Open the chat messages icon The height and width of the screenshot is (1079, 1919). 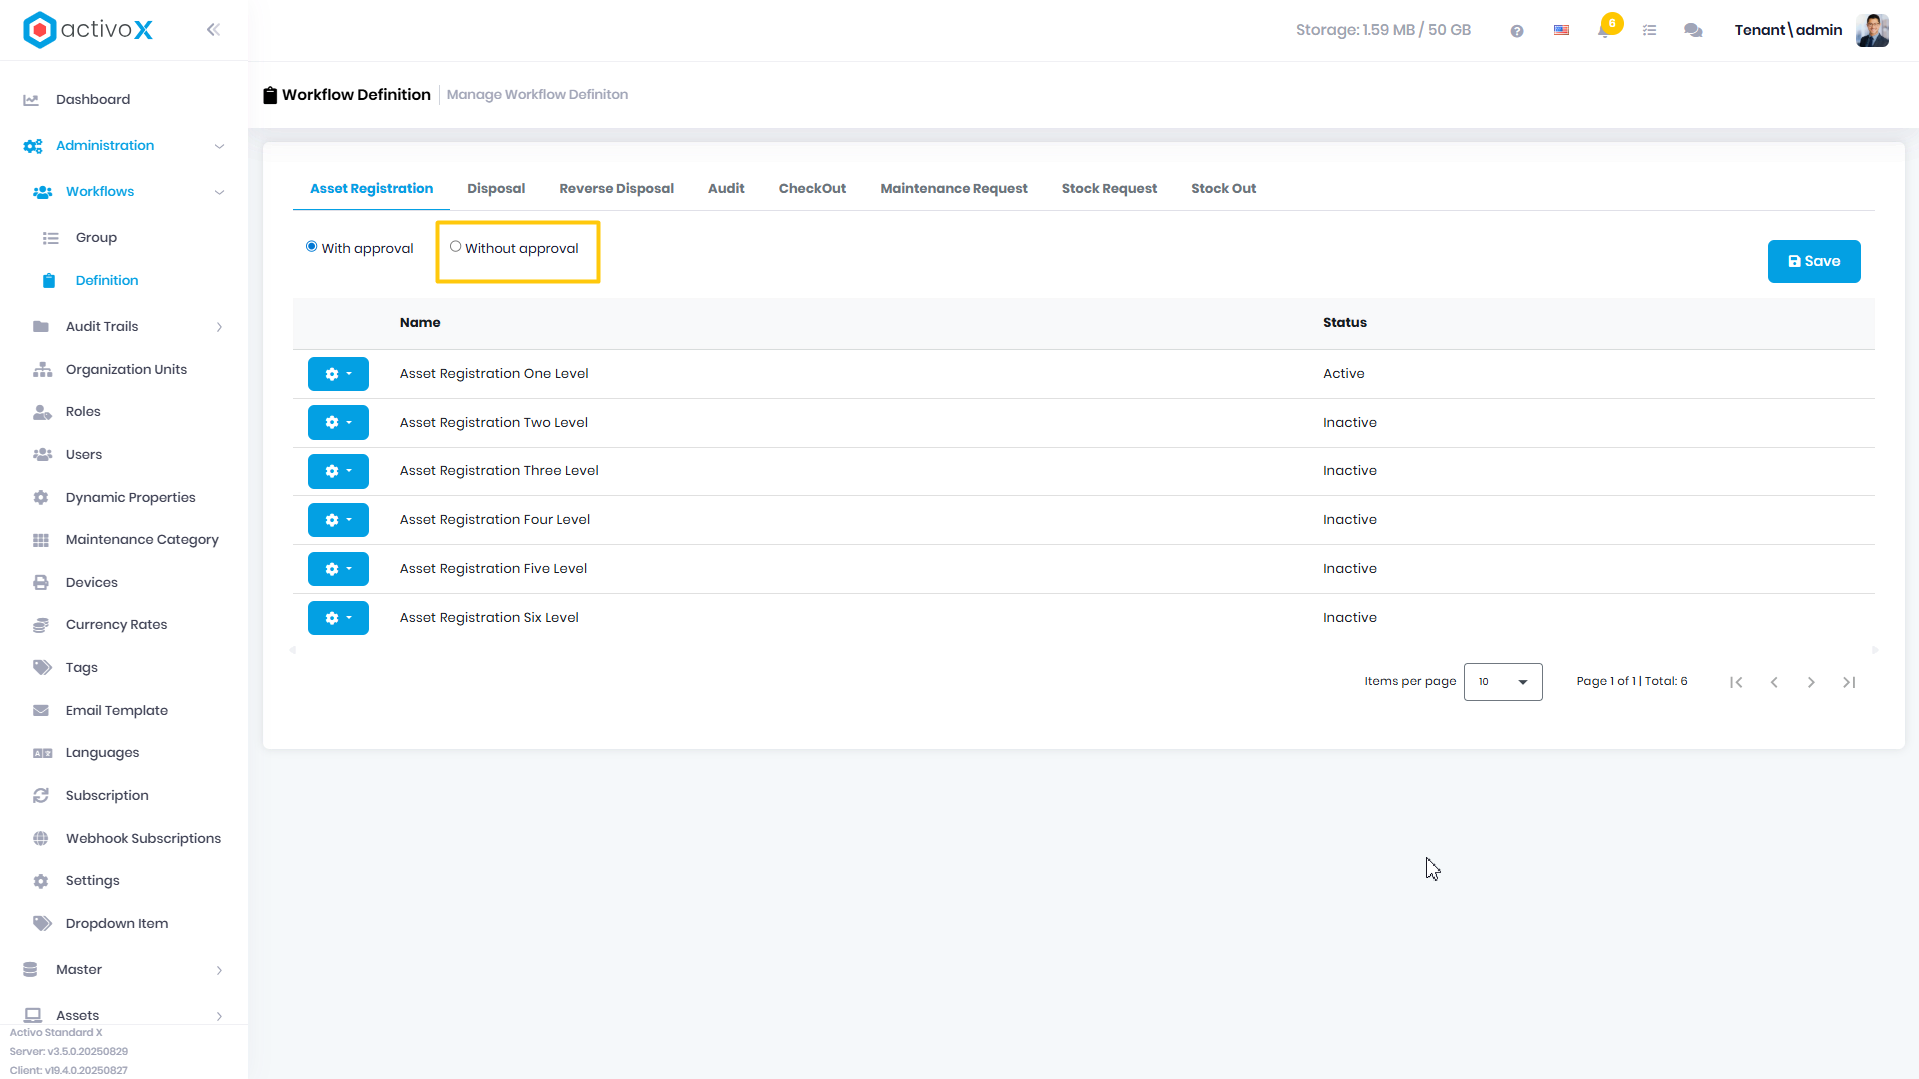[x=1693, y=31]
